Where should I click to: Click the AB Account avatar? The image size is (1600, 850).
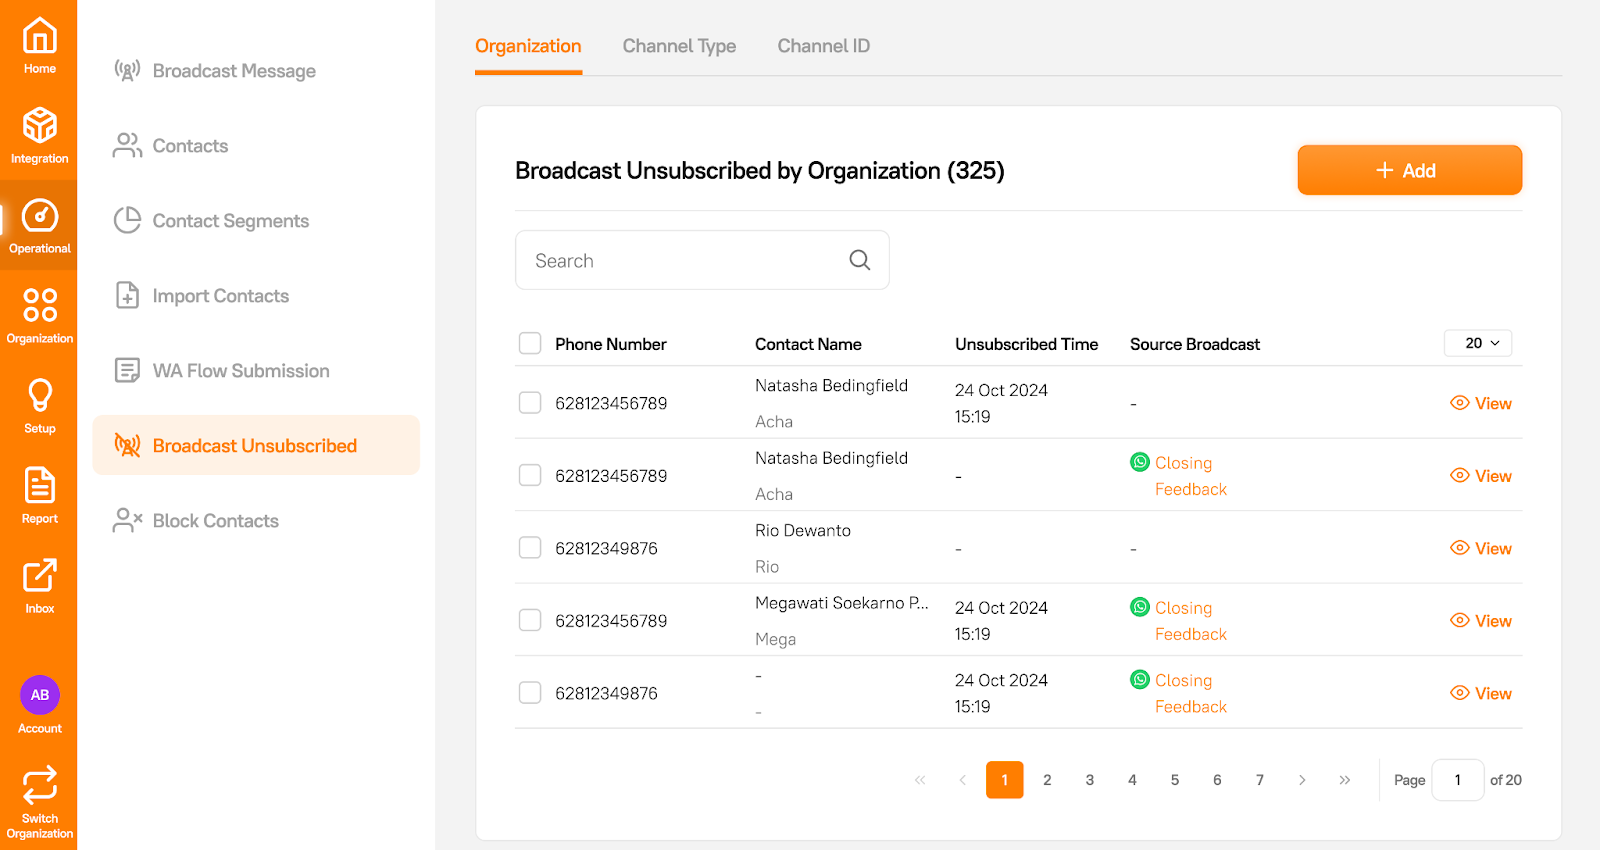pyautogui.click(x=39, y=695)
